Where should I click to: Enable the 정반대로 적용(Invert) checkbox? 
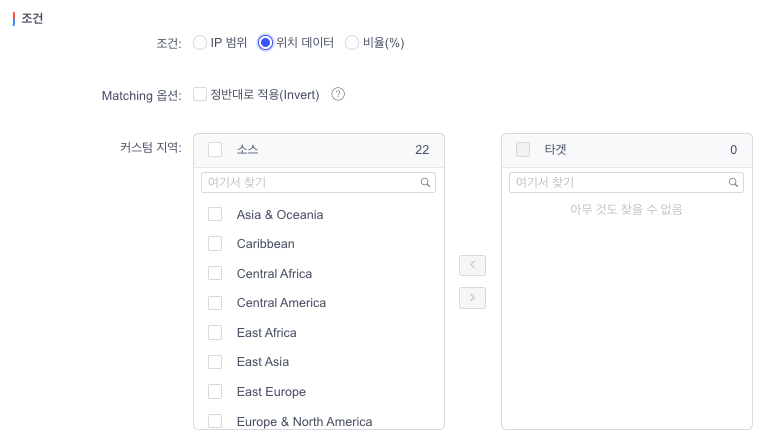click(200, 94)
